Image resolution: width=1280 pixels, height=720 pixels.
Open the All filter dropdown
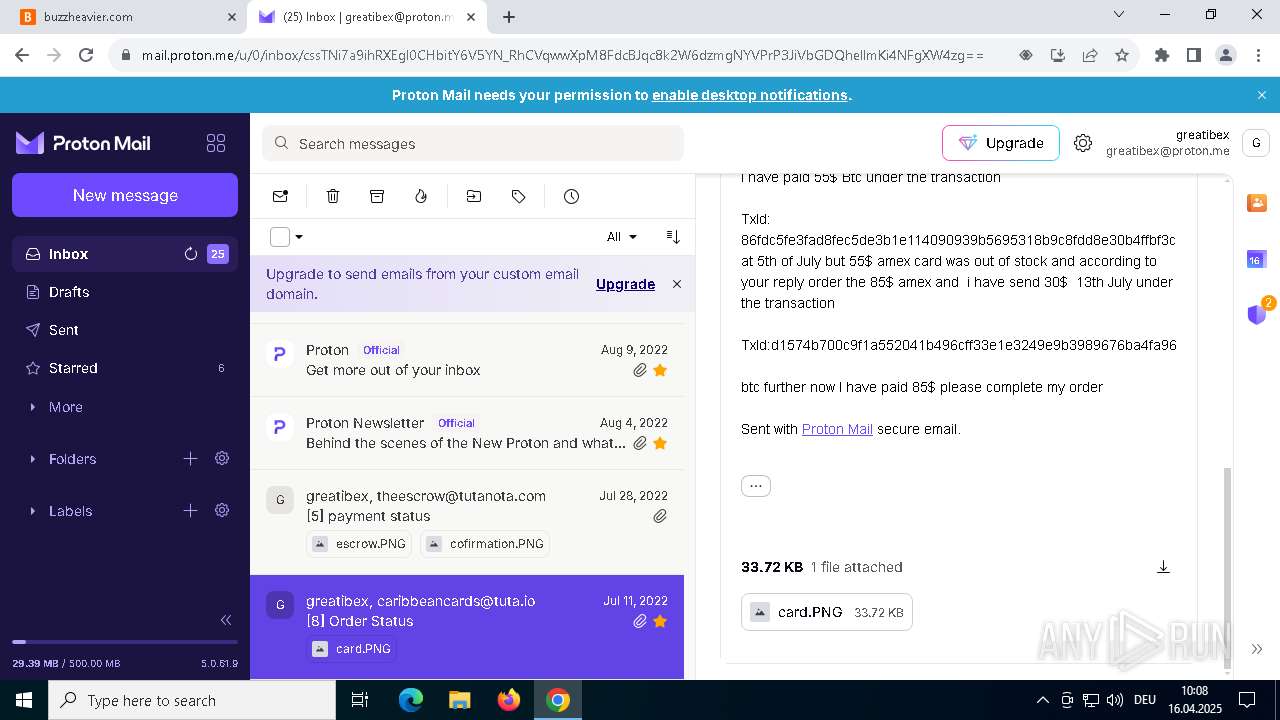[x=621, y=237]
